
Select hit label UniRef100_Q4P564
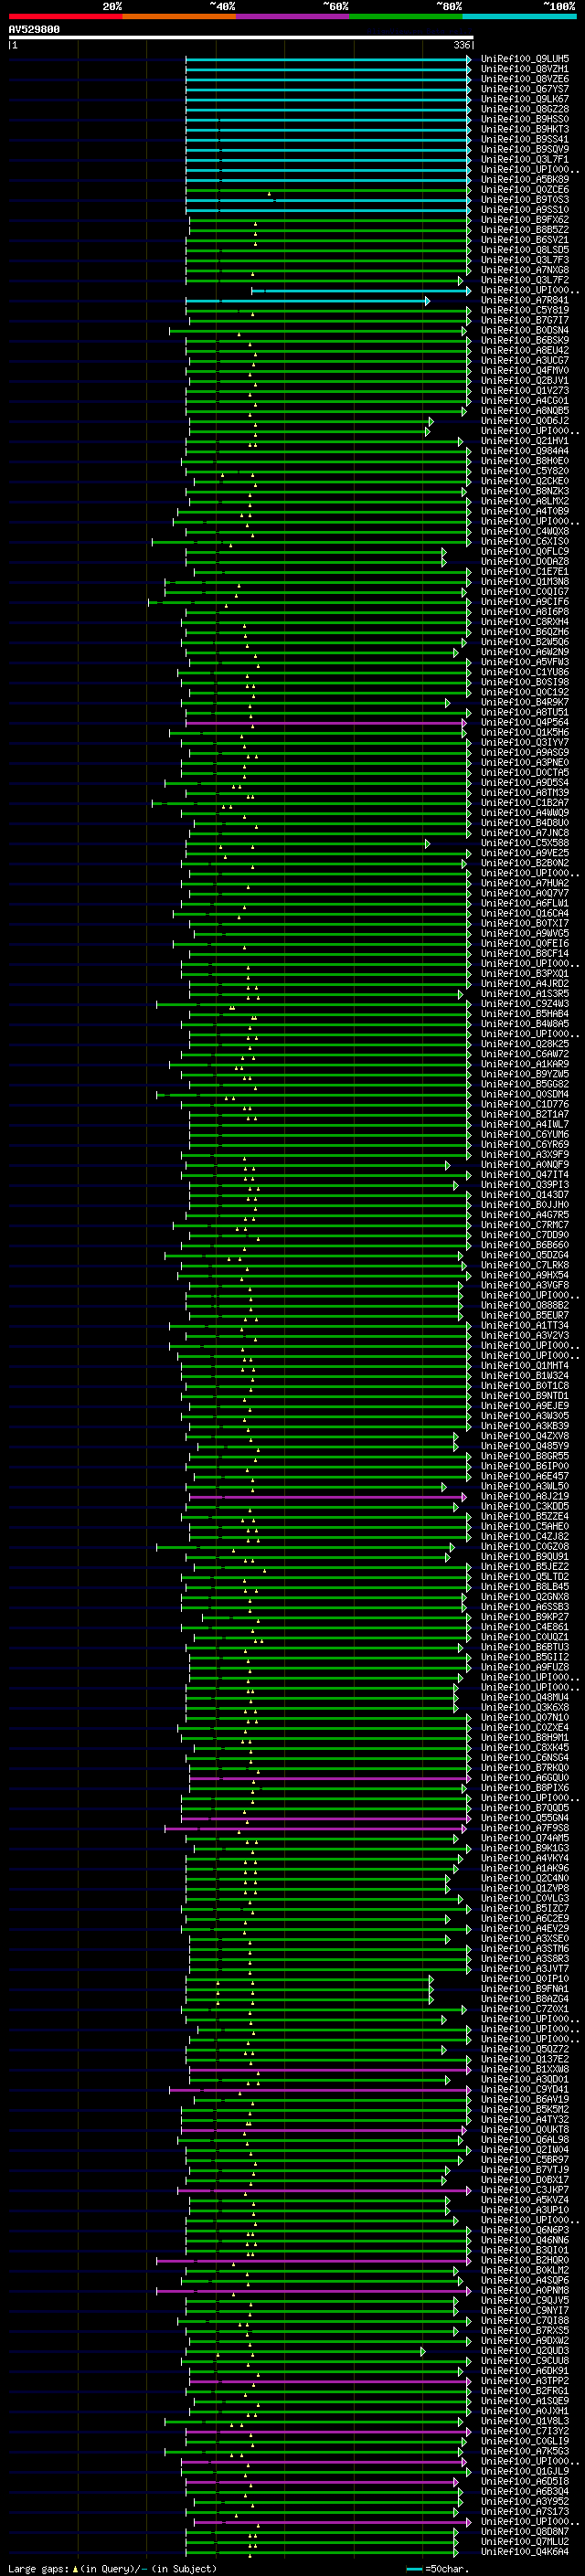(x=525, y=722)
